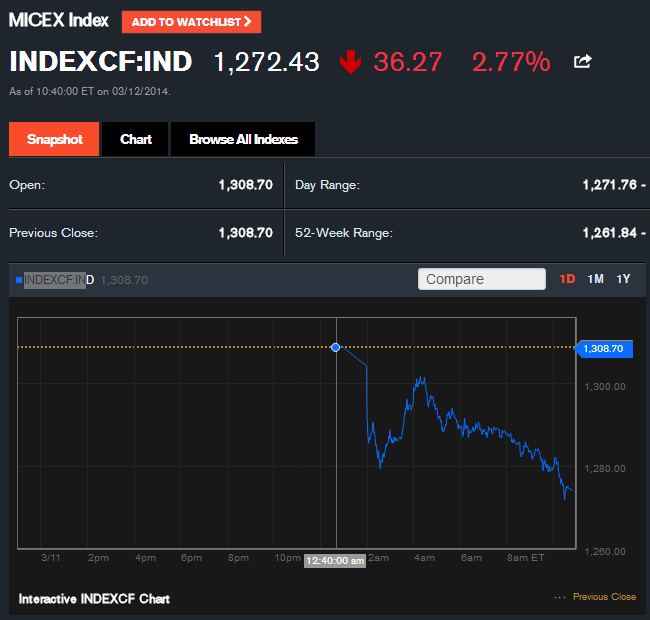Click the circular data point on chart
Image resolution: width=650 pixels, height=620 pixels.
click(x=335, y=347)
